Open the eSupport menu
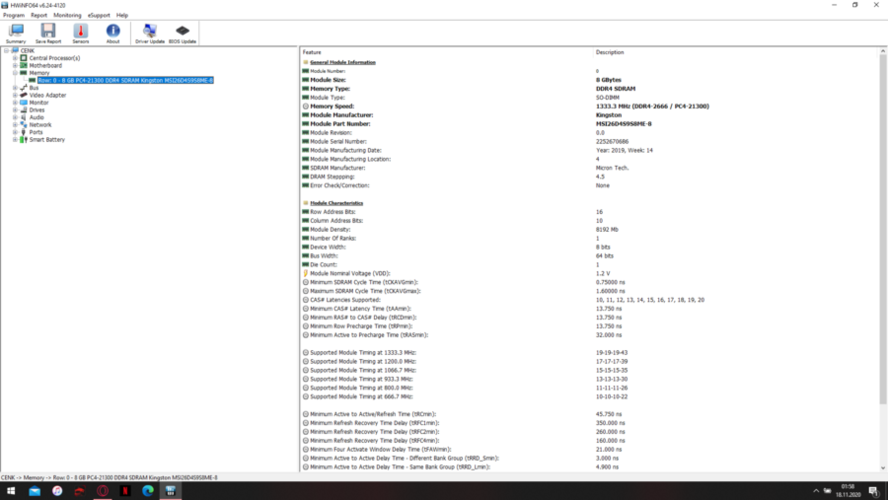The height and width of the screenshot is (500, 888). point(99,15)
